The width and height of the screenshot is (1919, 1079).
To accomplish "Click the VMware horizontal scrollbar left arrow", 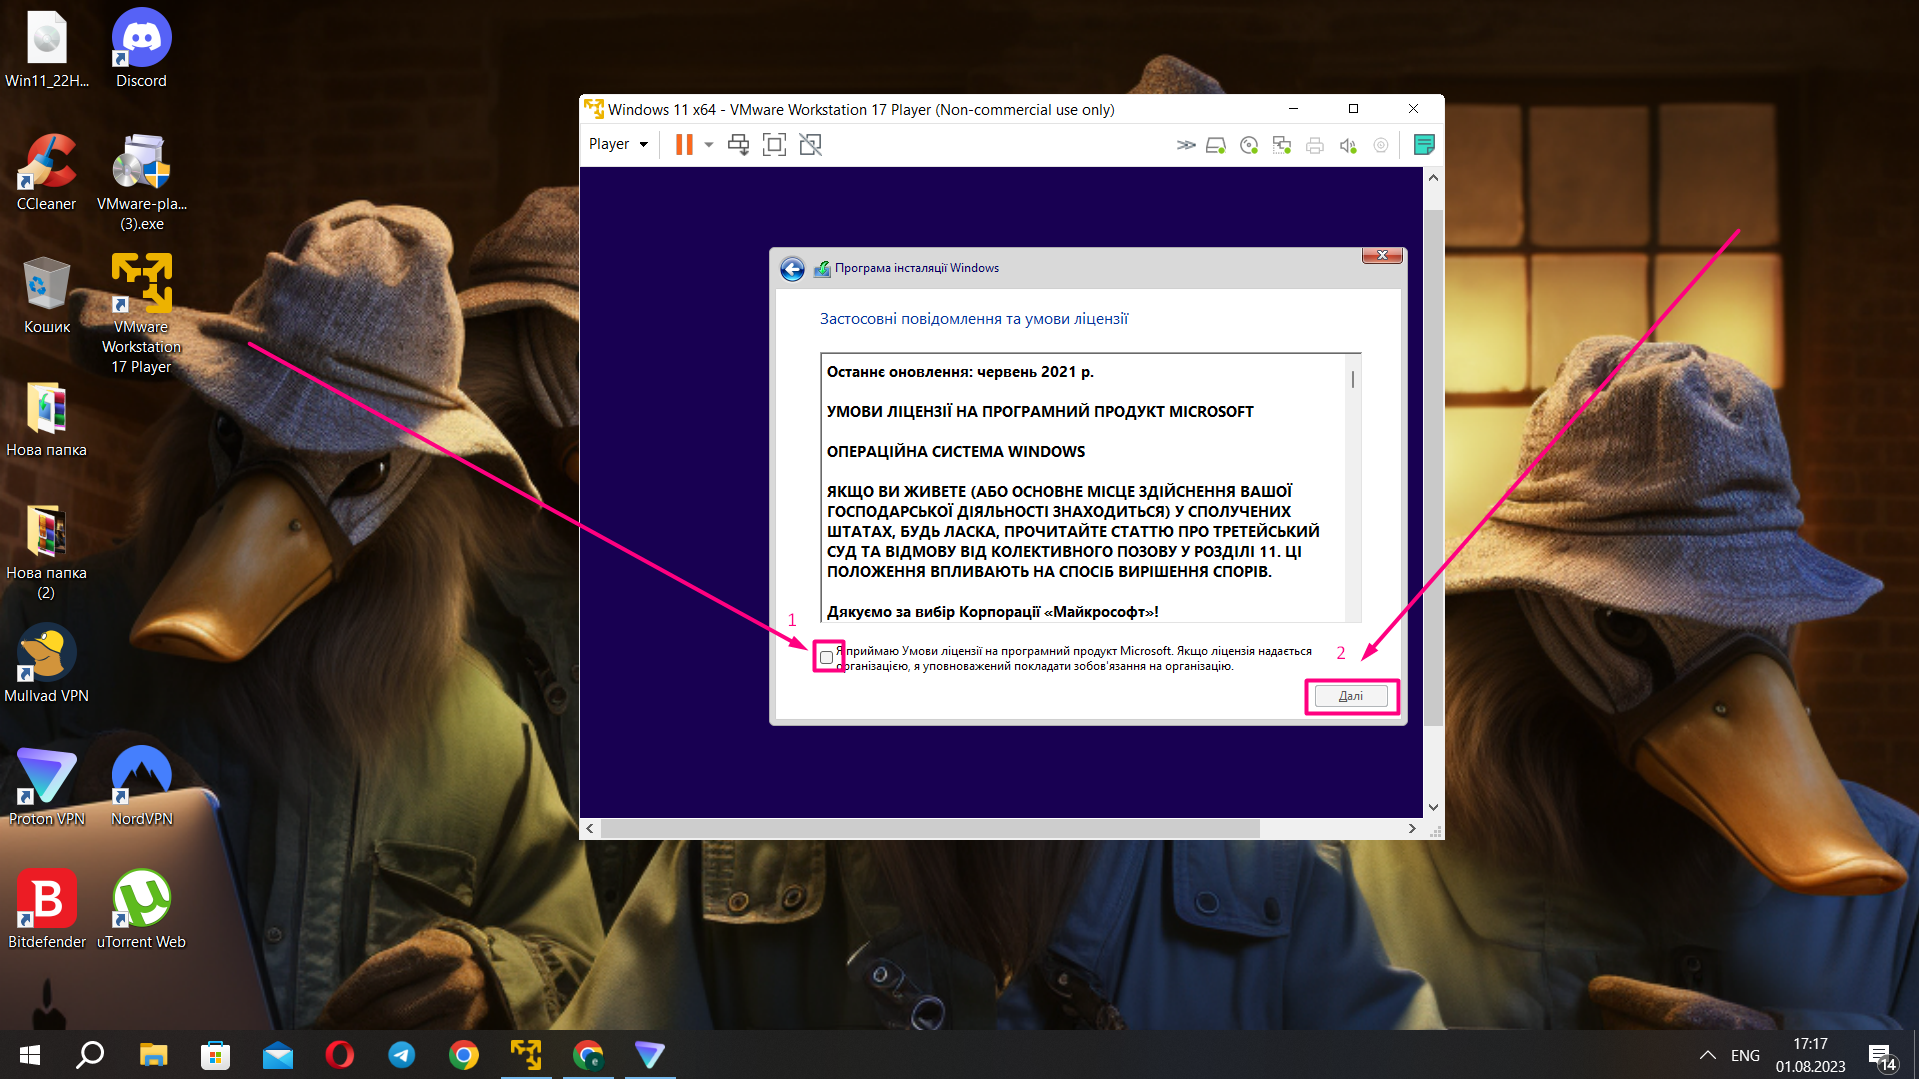I will [590, 829].
